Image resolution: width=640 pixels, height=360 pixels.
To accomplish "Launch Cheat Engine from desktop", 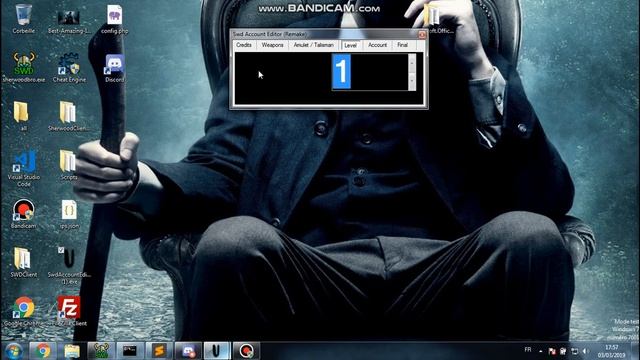I will click(69, 67).
